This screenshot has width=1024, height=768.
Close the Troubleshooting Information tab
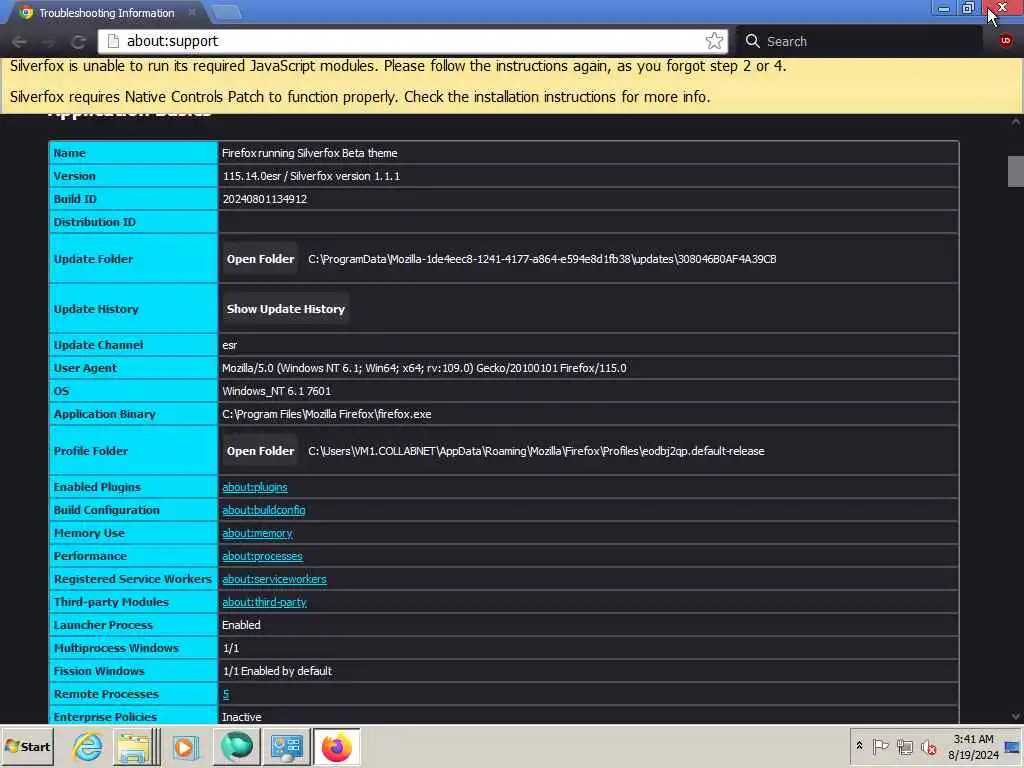pyautogui.click(x=192, y=12)
